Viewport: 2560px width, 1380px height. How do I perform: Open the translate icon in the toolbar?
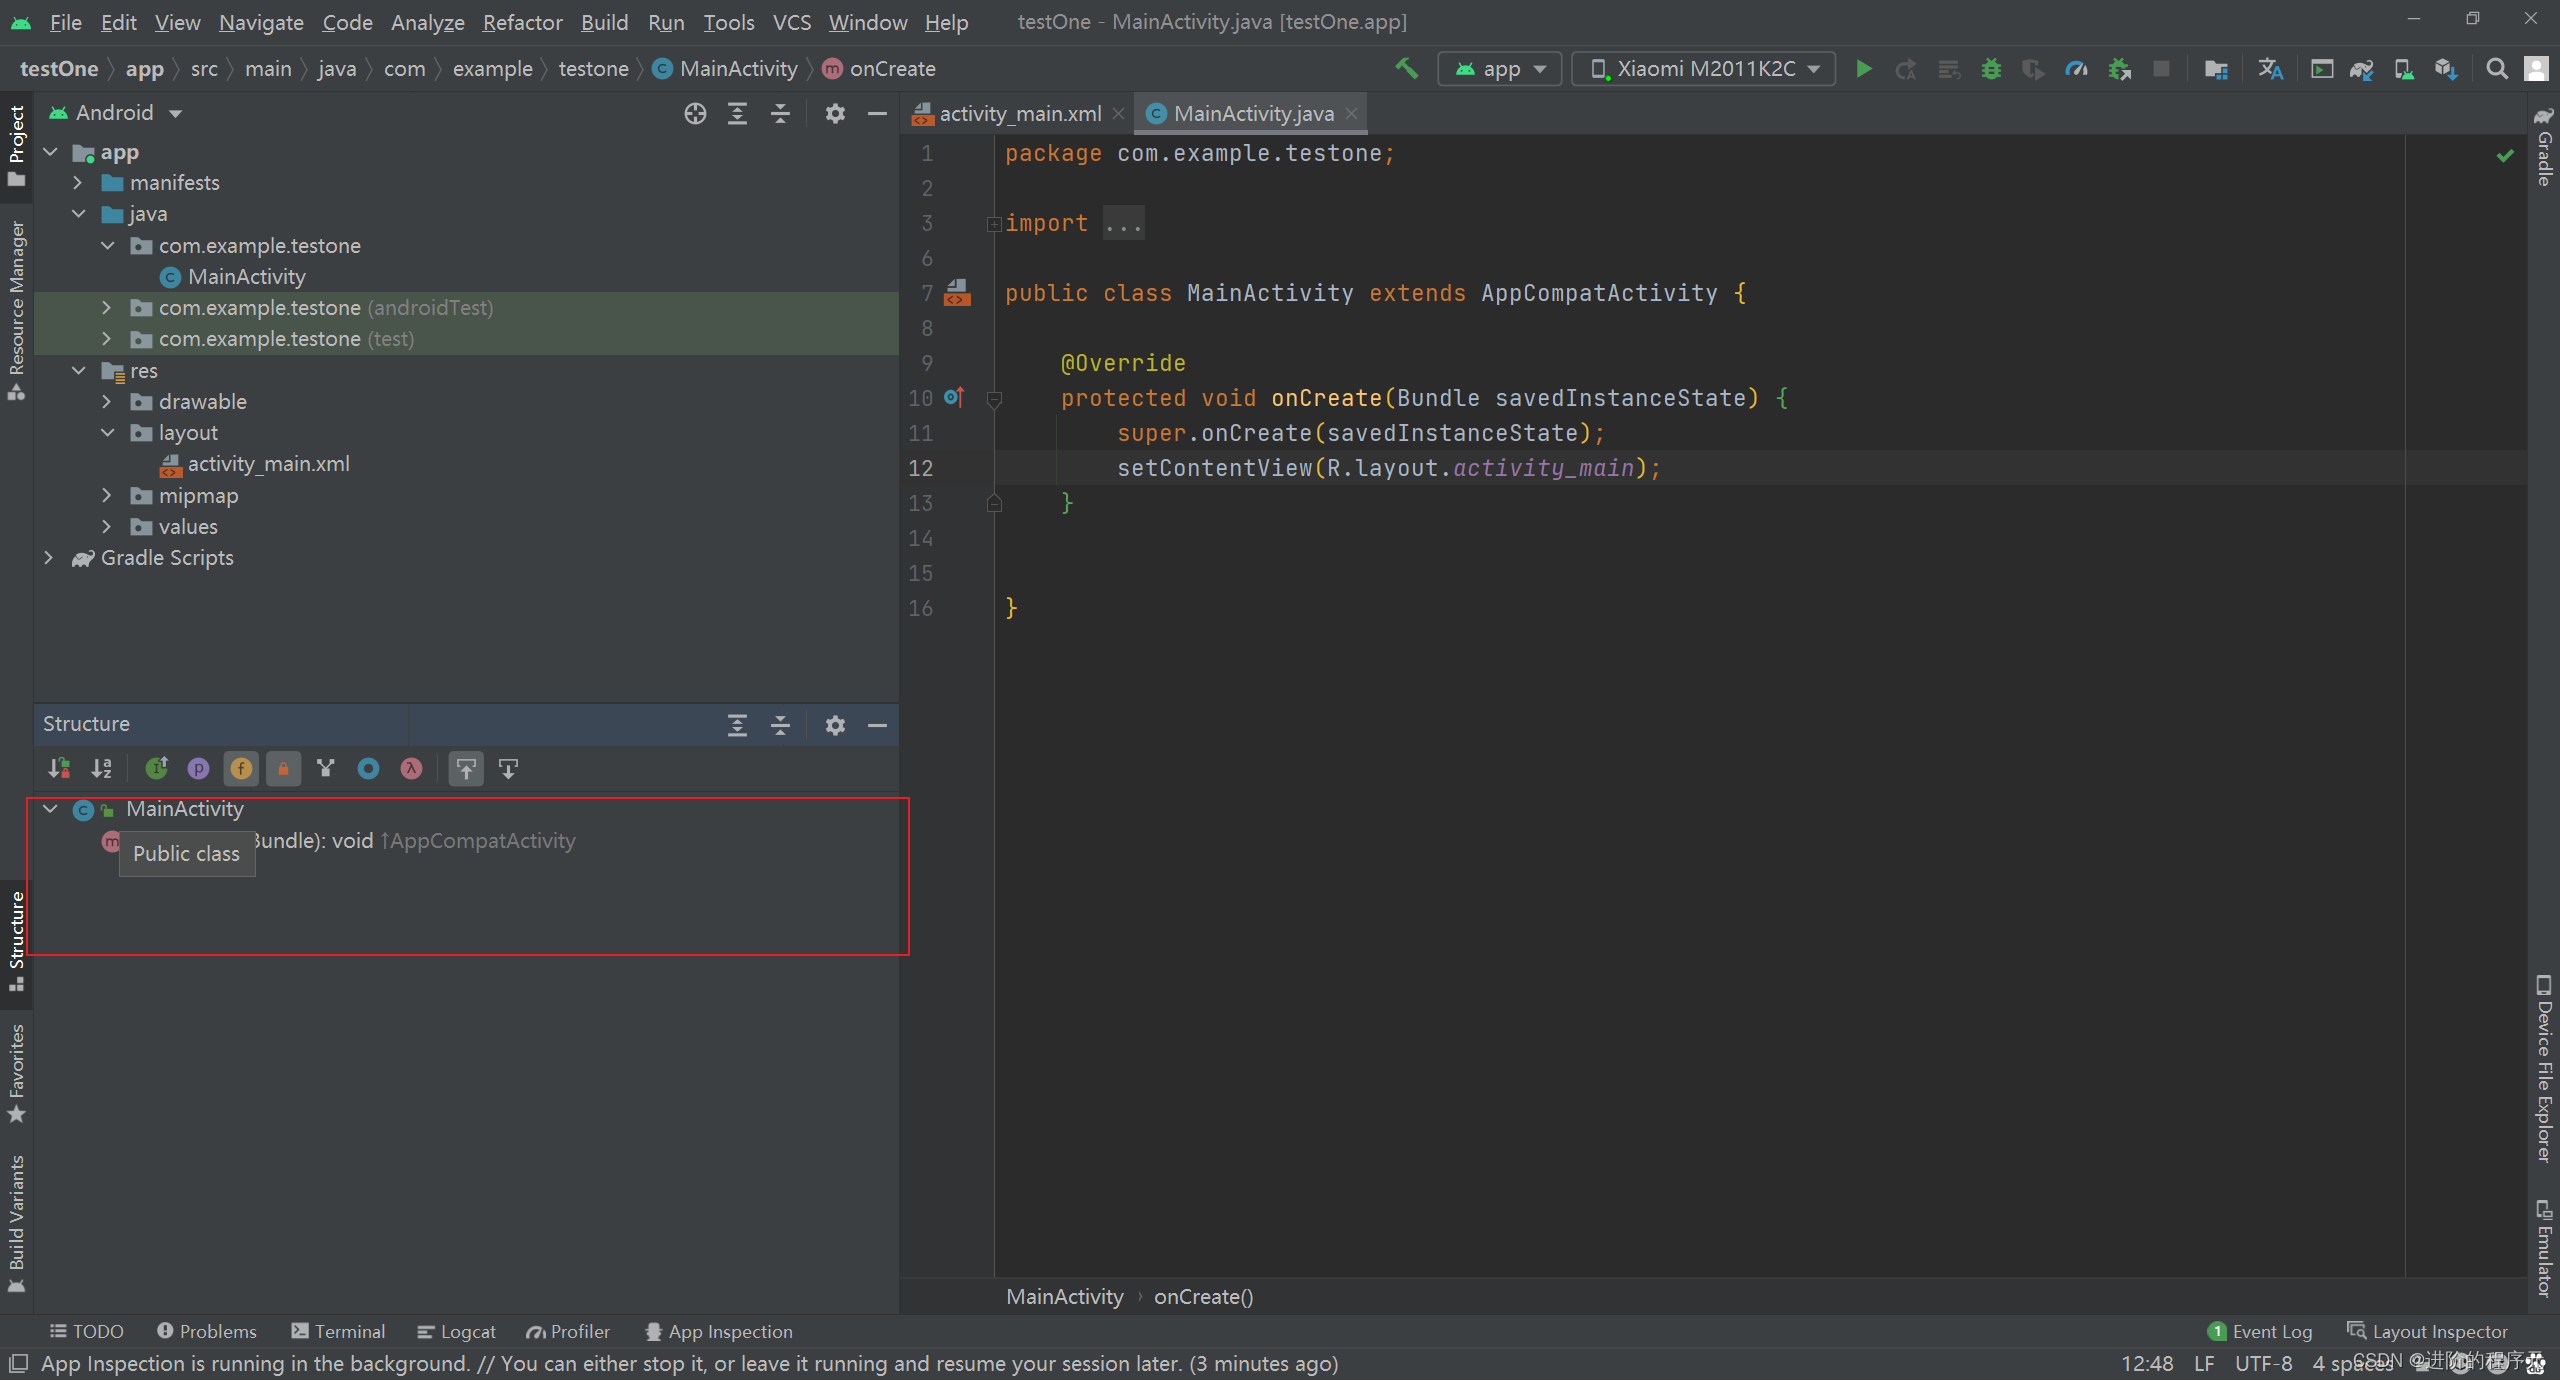coord(2270,69)
